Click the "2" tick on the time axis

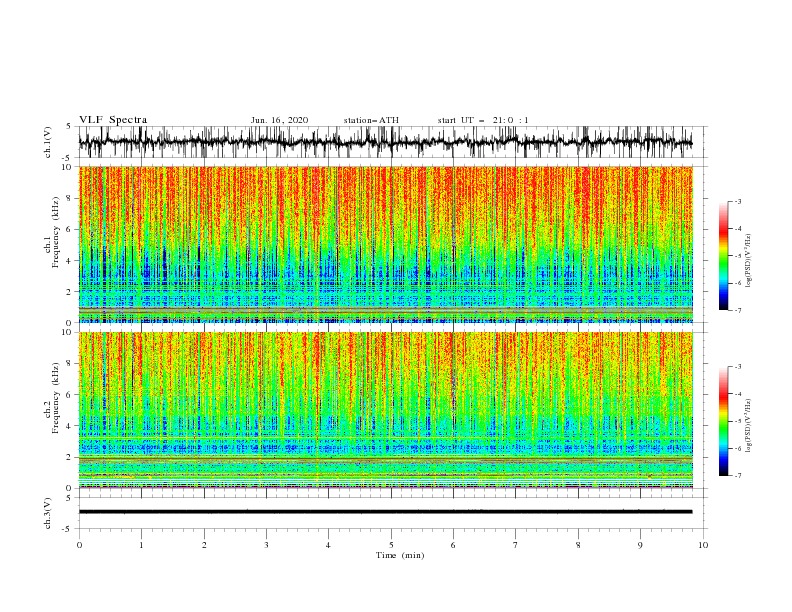coord(204,545)
